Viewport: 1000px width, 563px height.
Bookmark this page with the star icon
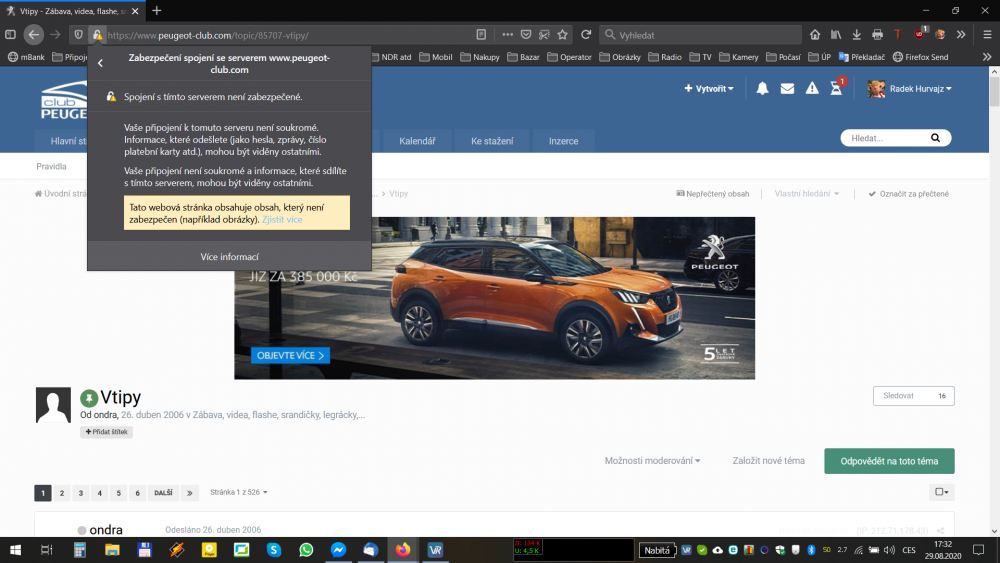562,35
